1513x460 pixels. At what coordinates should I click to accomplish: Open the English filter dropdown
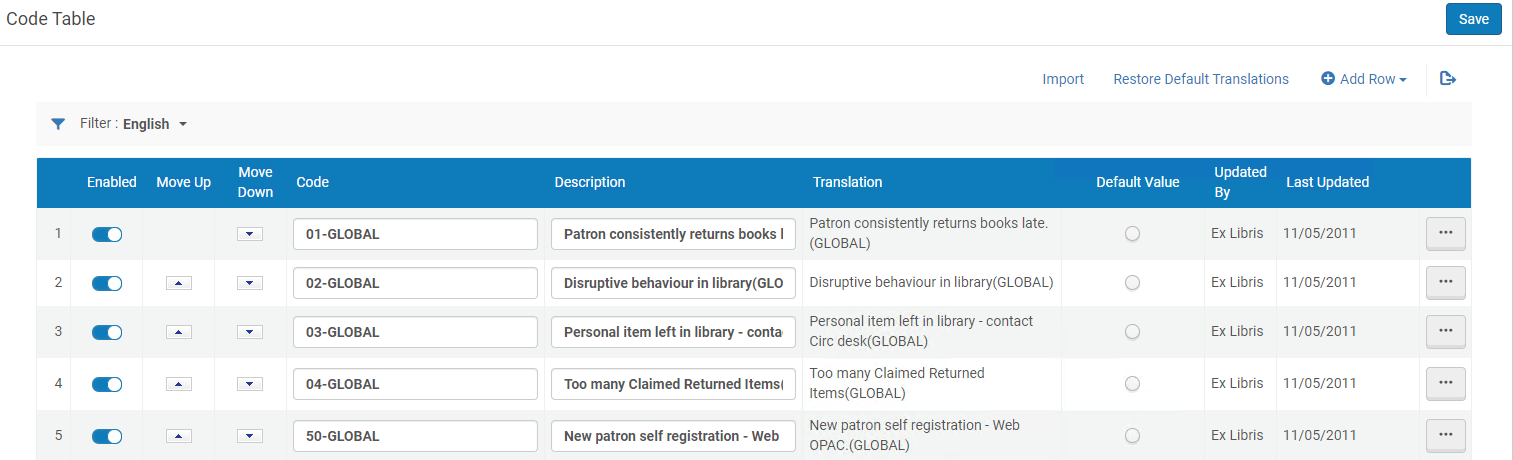[x=155, y=124]
